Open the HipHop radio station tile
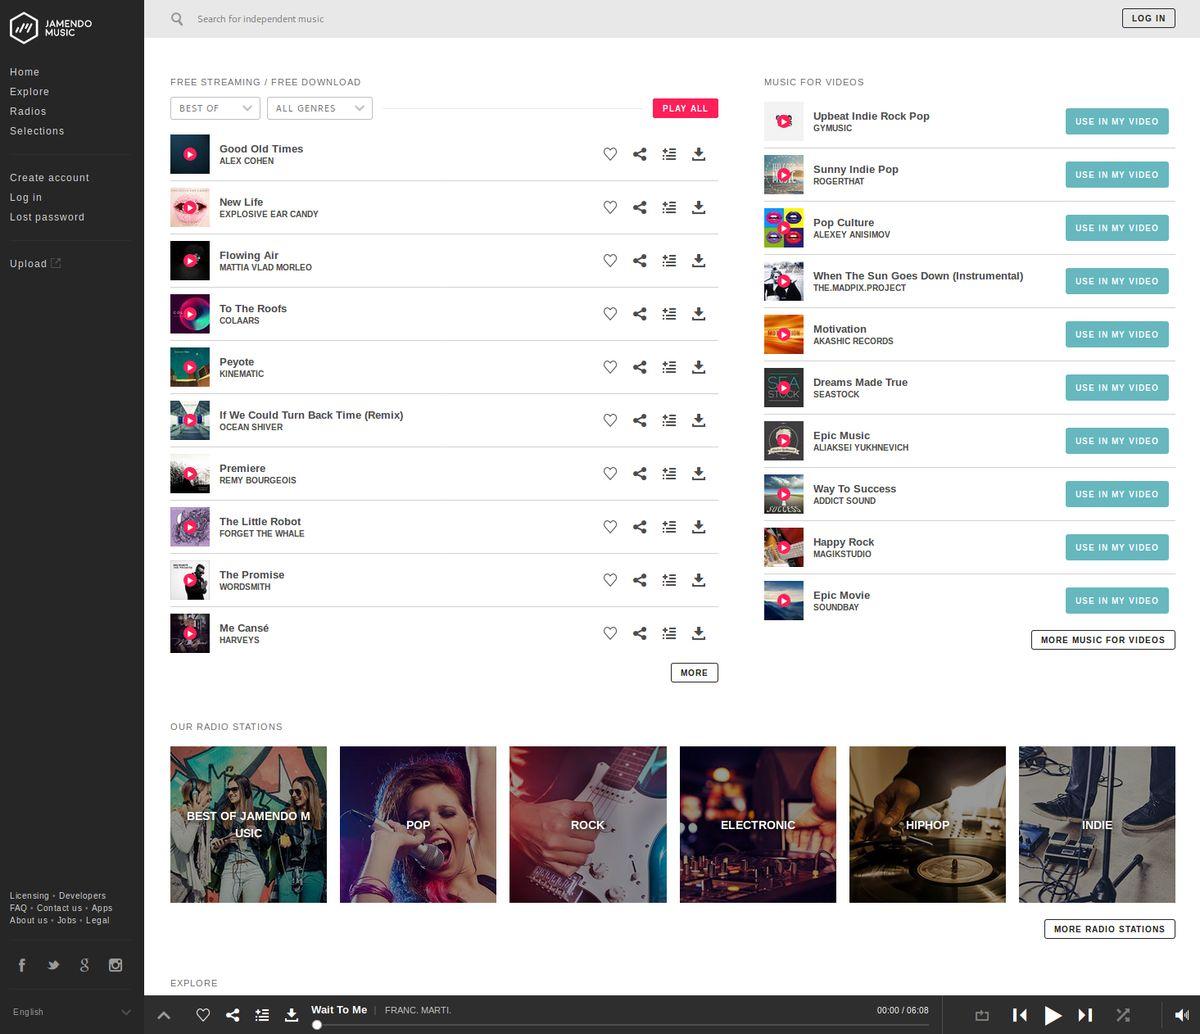Image resolution: width=1200 pixels, height=1034 pixels. [927, 825]
